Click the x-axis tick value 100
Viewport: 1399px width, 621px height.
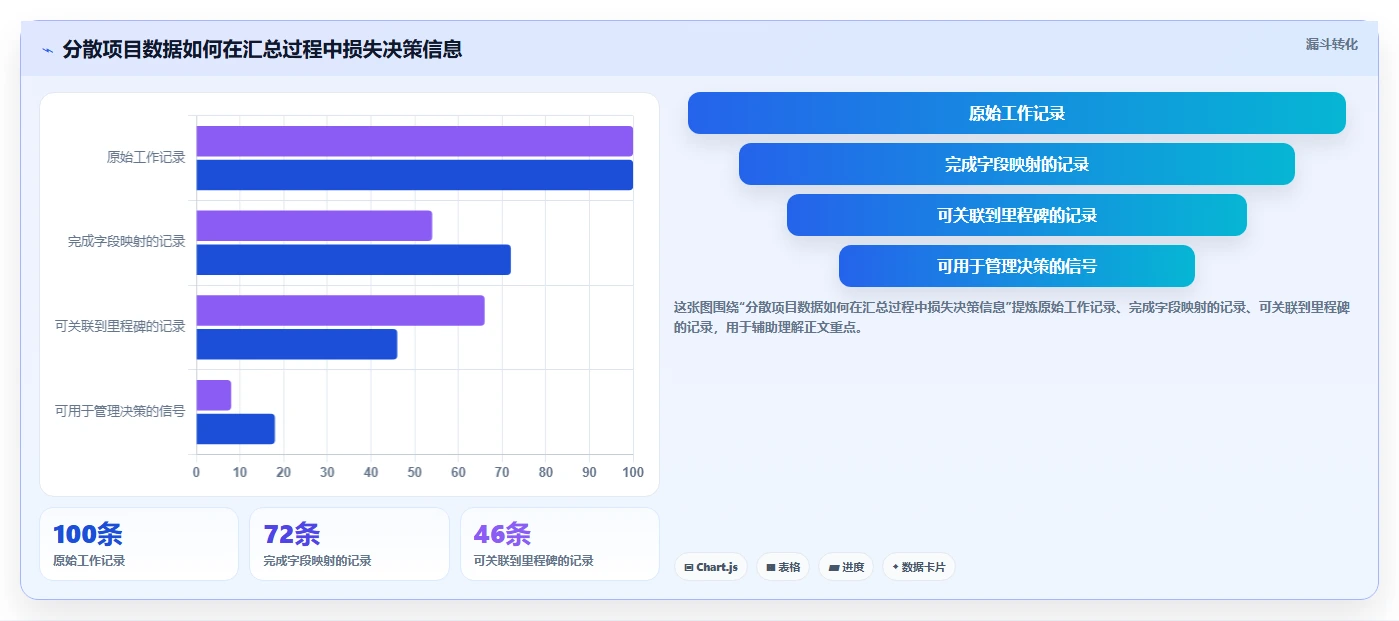(633, 472)
